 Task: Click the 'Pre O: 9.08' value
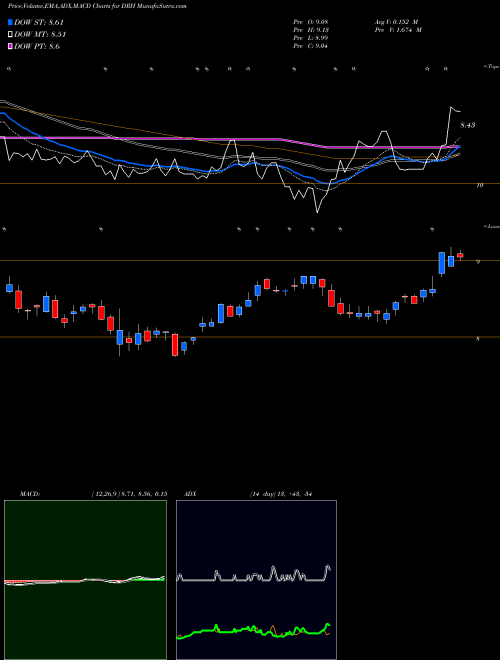click(311, 22)
